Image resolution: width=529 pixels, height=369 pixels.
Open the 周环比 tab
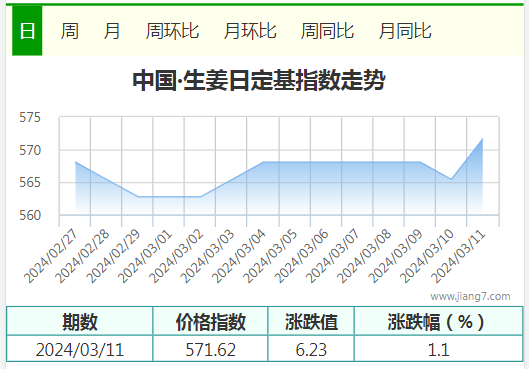[172, 31]
